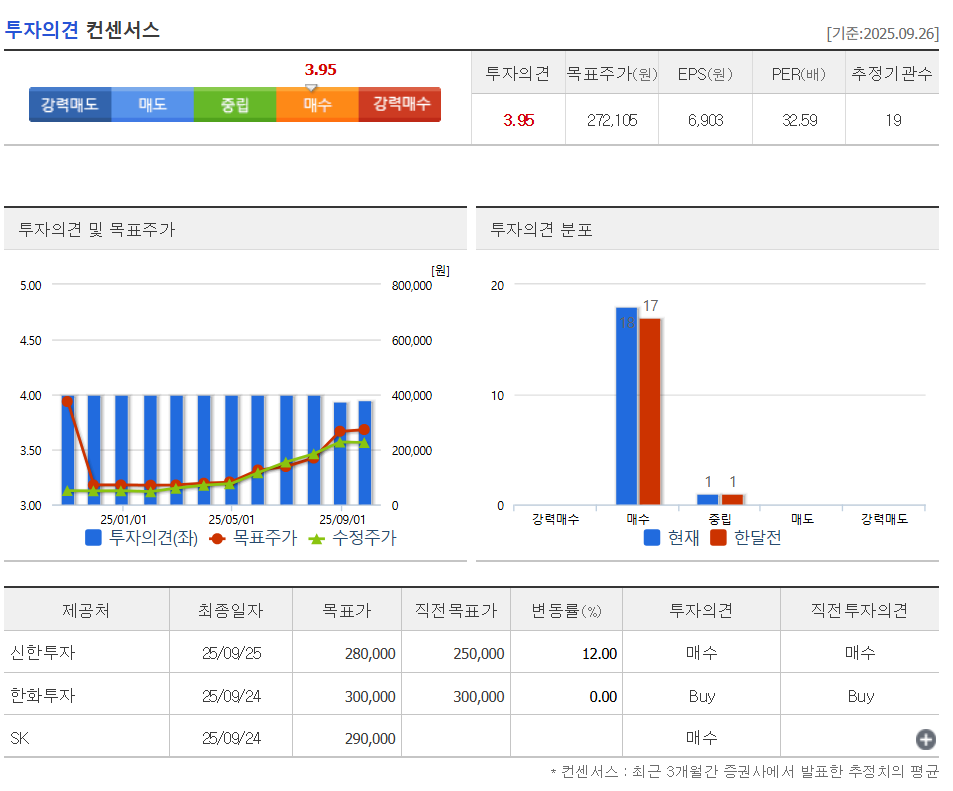Click the 0.00 change rate cell
Image resolution: width=953 pixels, height=791 pixels.
click(x=603, y=696)
